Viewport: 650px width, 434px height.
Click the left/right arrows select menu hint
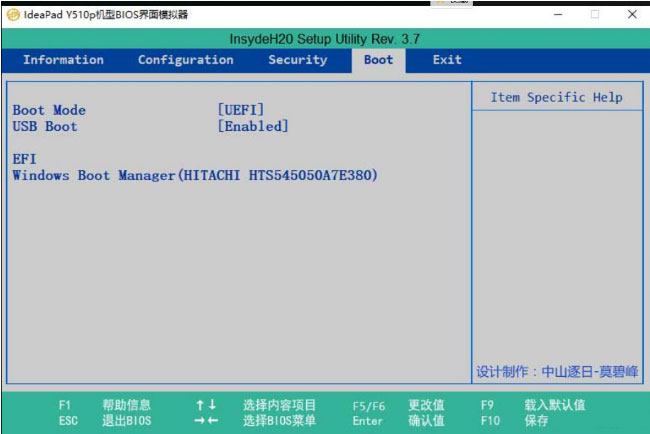(x=255, y=421)
